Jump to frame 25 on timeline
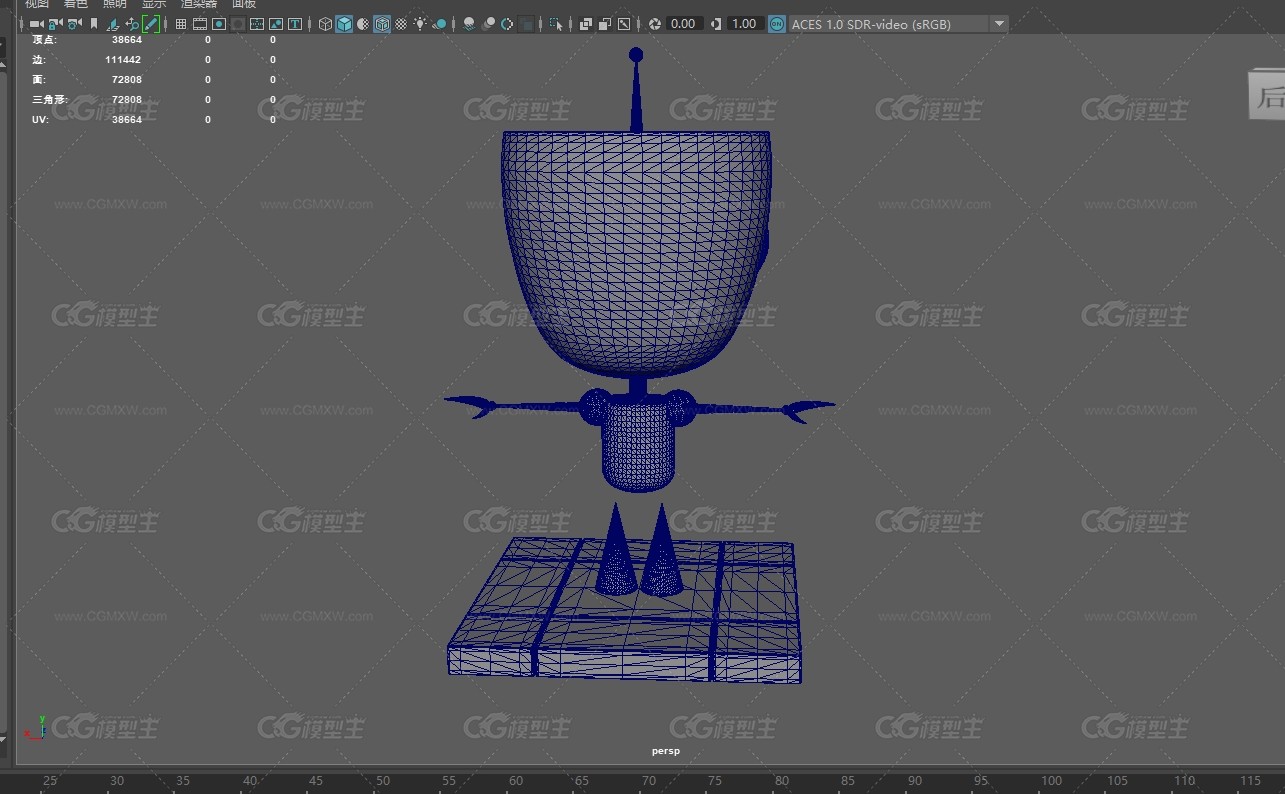This screenshot has width=1285, height=794. pos(50,781)
